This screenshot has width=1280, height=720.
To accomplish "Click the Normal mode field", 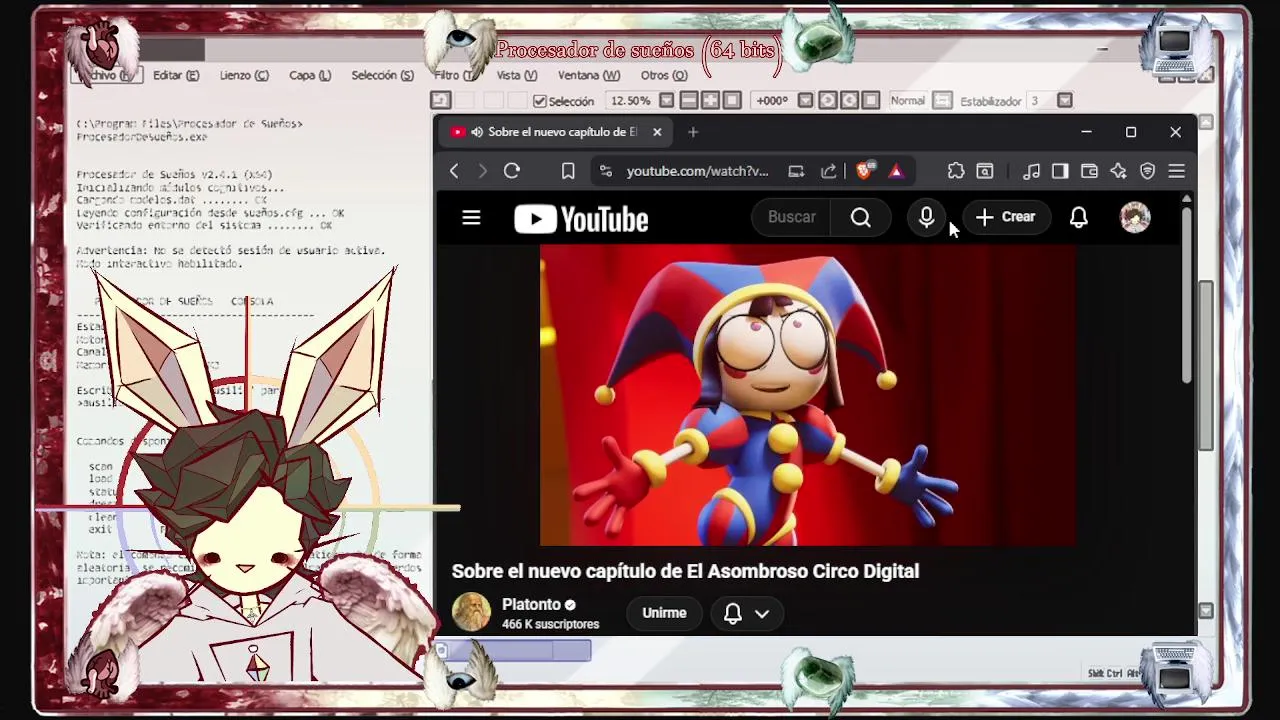I will (907, 100).
